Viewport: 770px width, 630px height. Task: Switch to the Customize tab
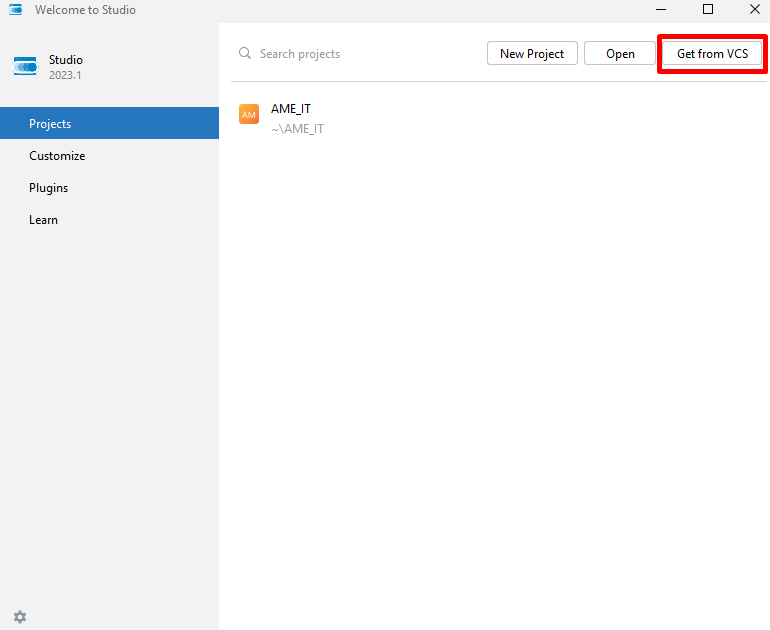click(57, 156)
